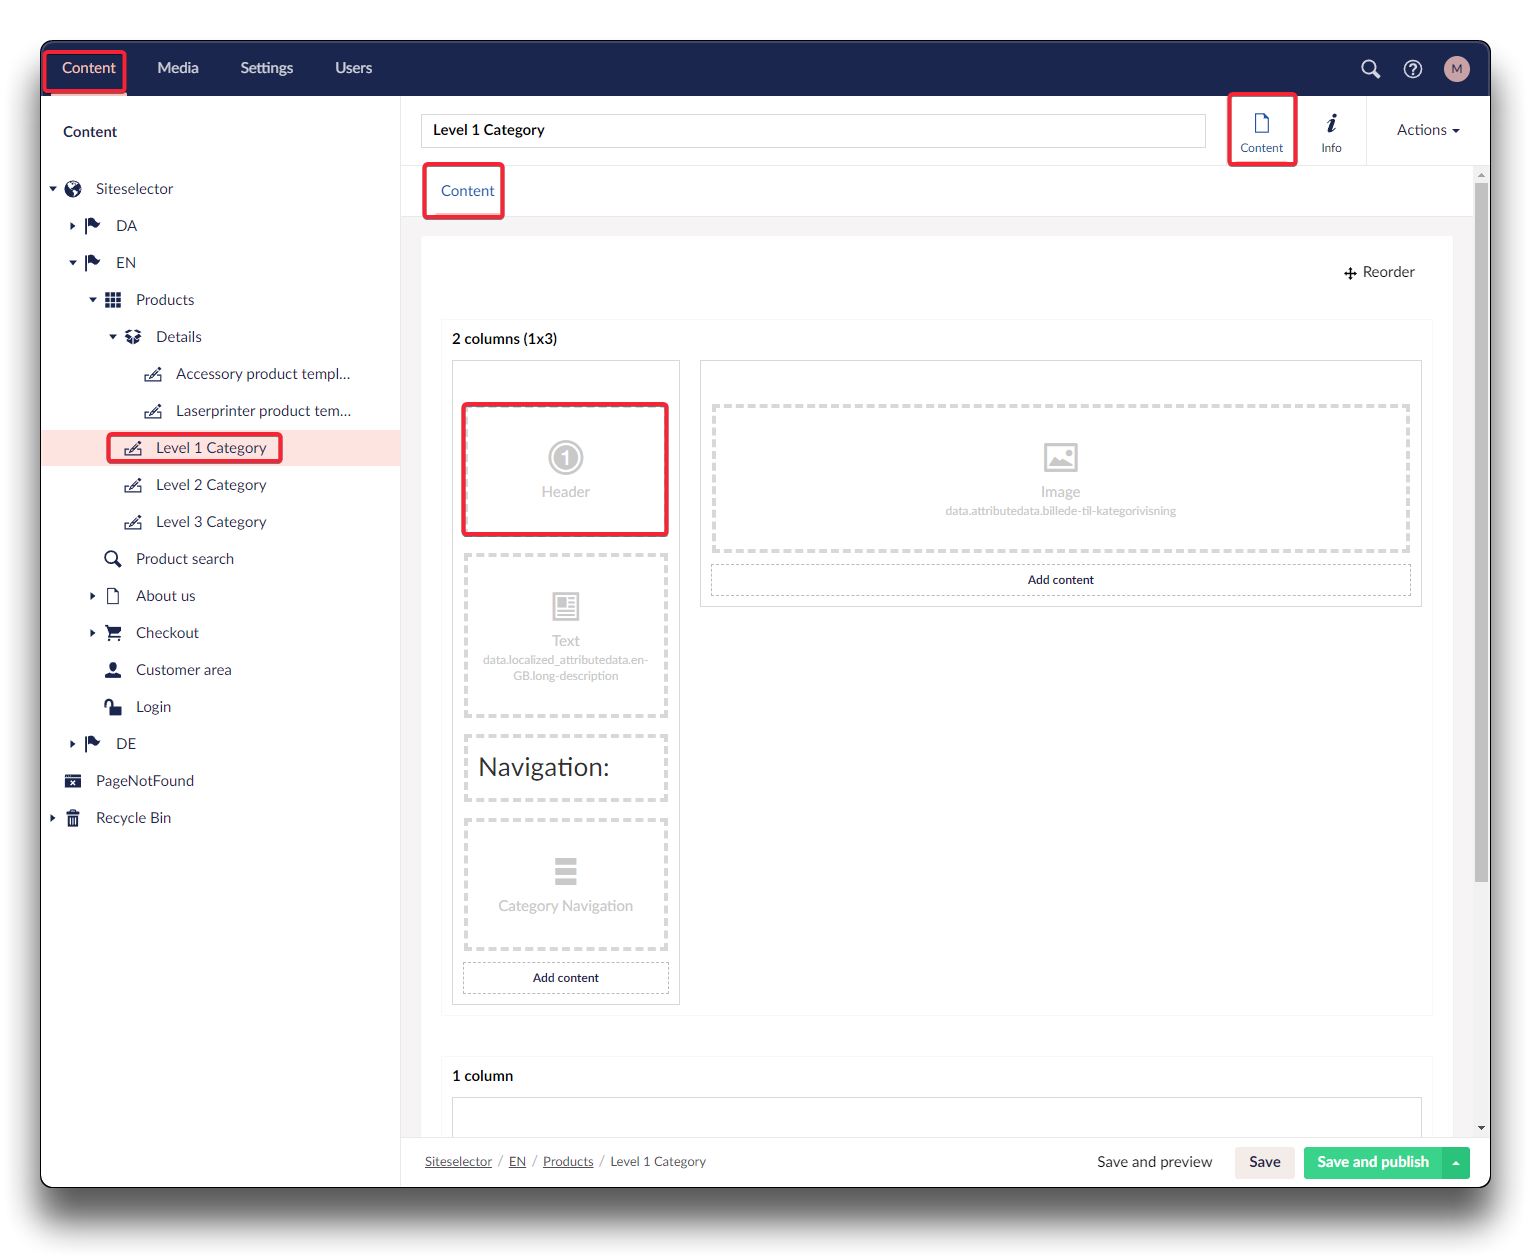Follow the Products breadcrumb link
This screenshot has width=1531, height=1260.
tap(568, 1162)
